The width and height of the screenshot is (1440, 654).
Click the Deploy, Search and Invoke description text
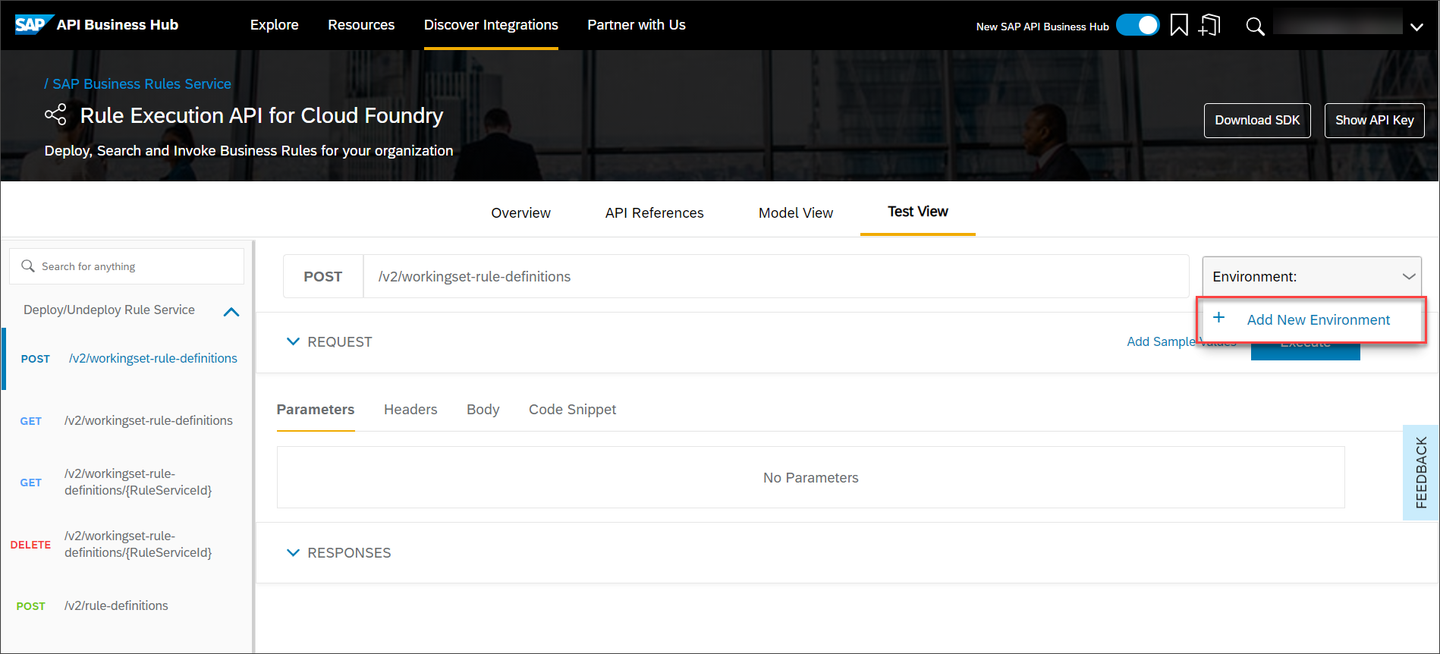point(249,151)
